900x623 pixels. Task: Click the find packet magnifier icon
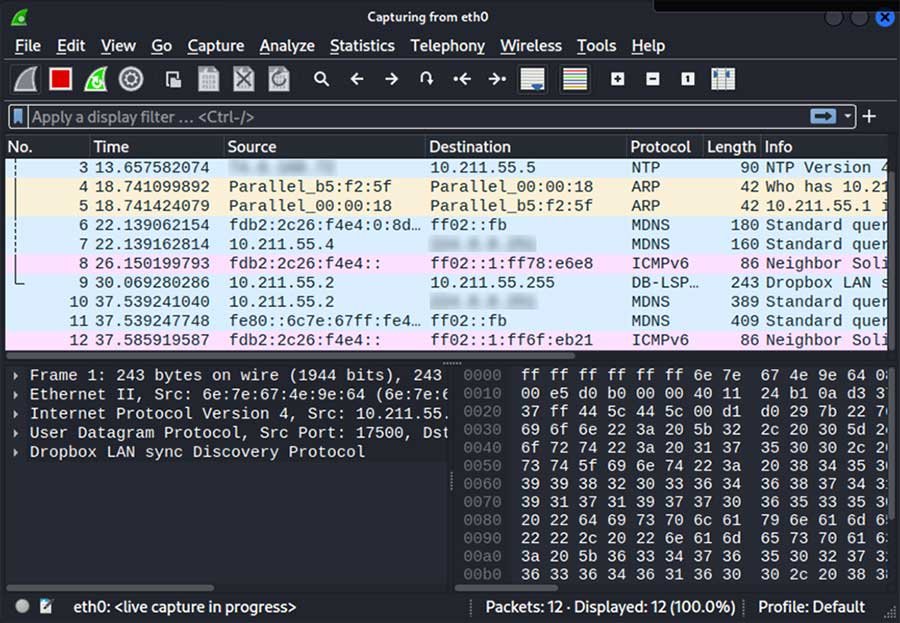pyautogui.click(x=321, y=79)
